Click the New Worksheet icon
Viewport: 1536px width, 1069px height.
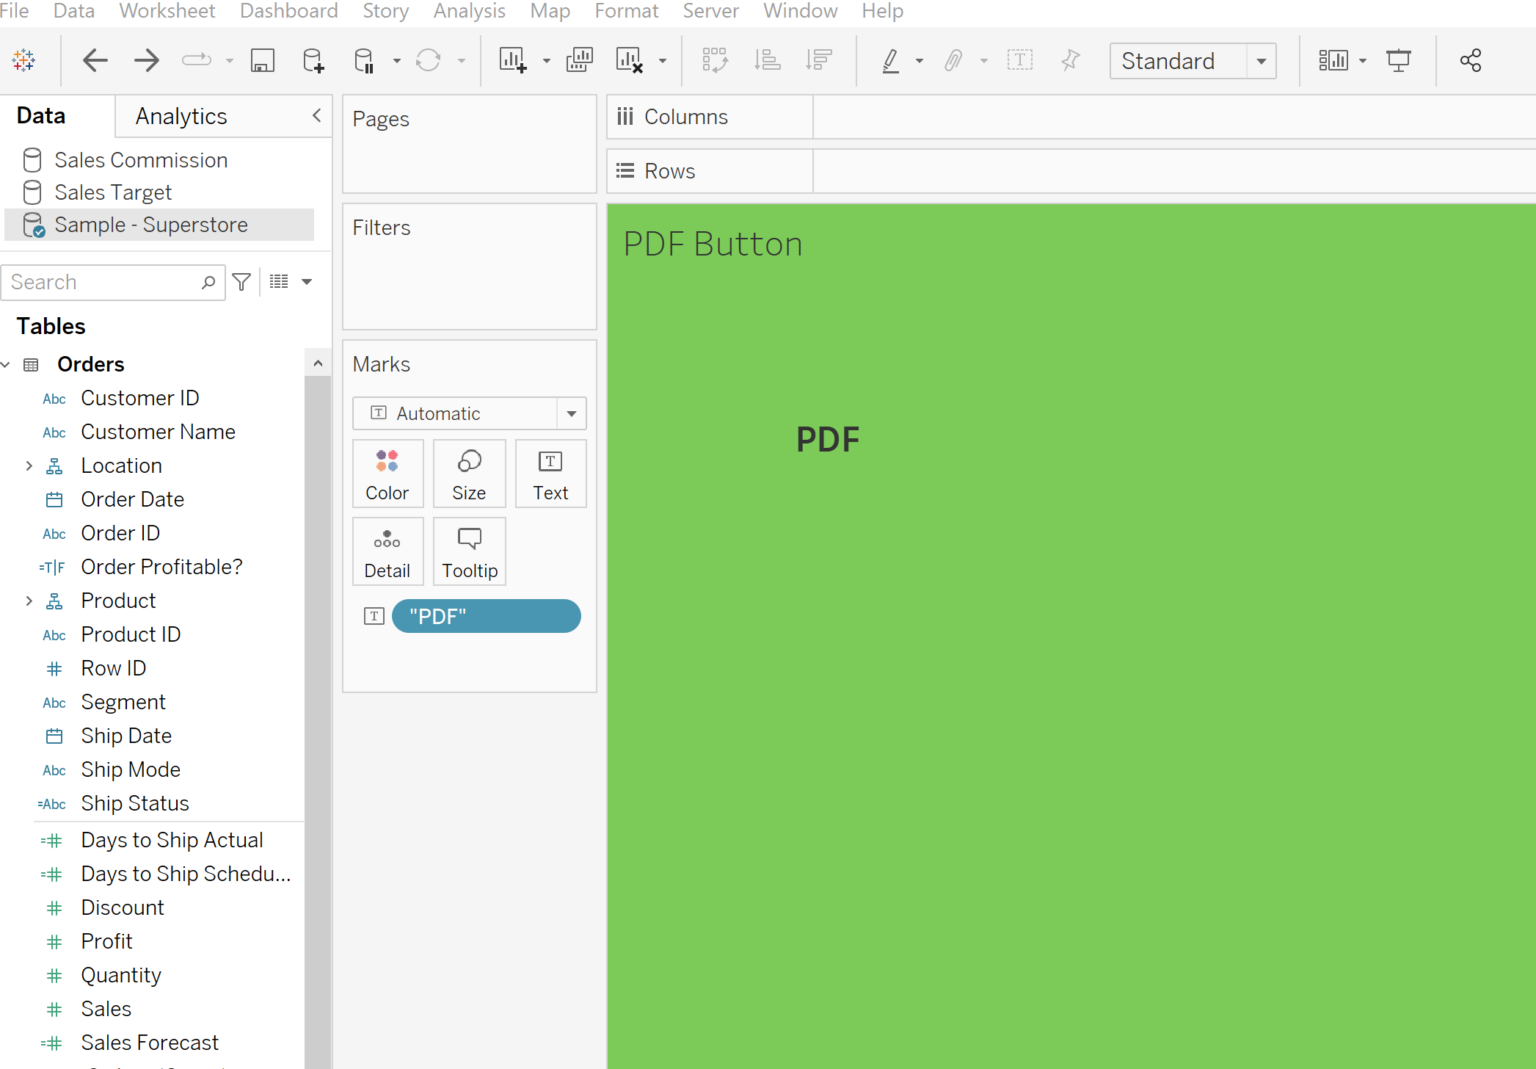[512, 60]
